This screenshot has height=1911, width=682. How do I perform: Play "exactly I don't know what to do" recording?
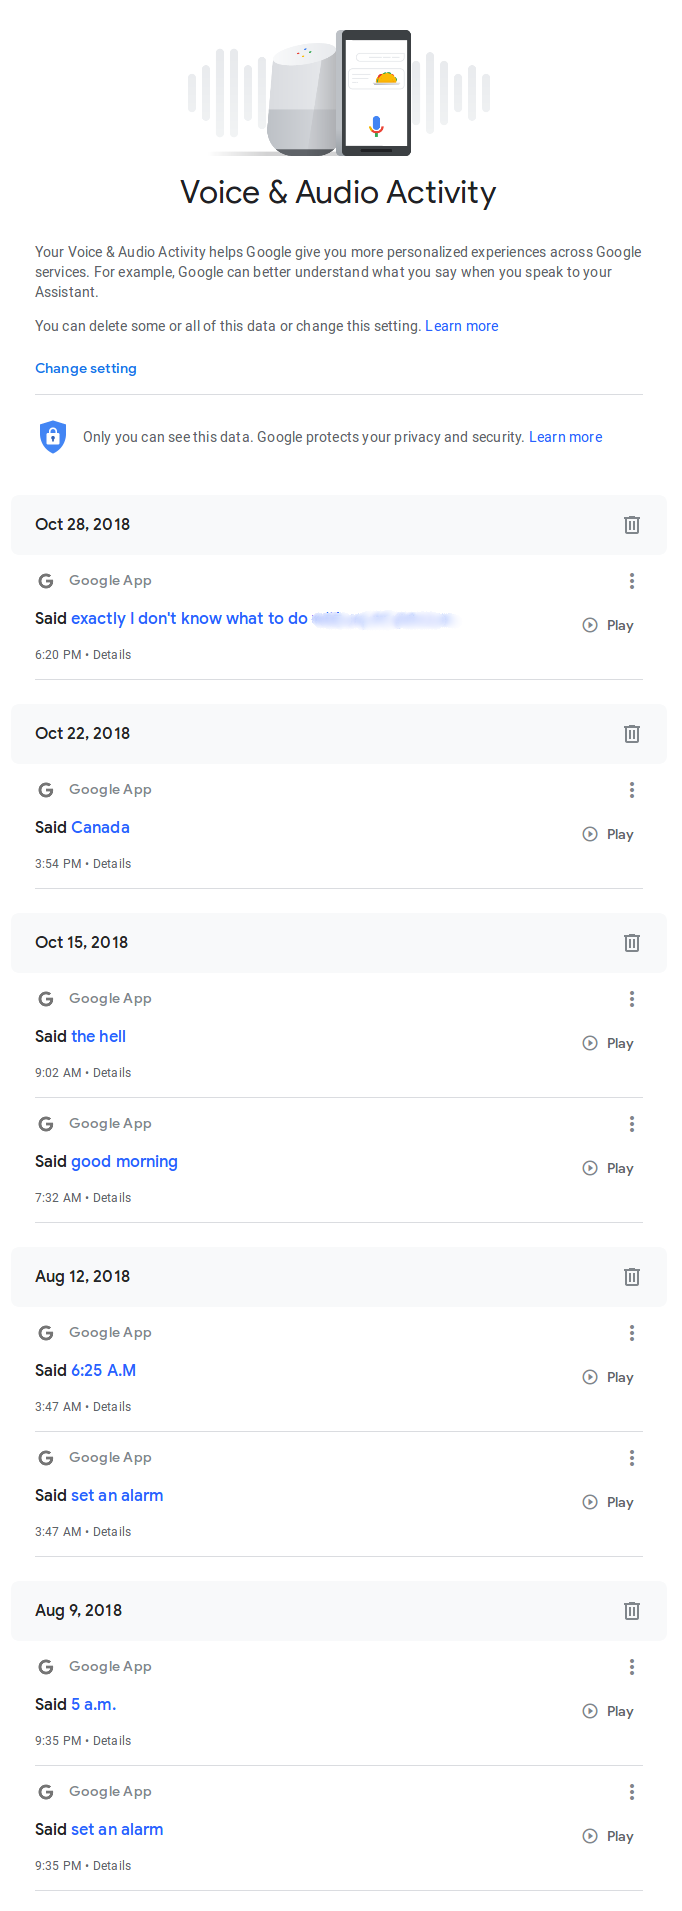[609, 625]
